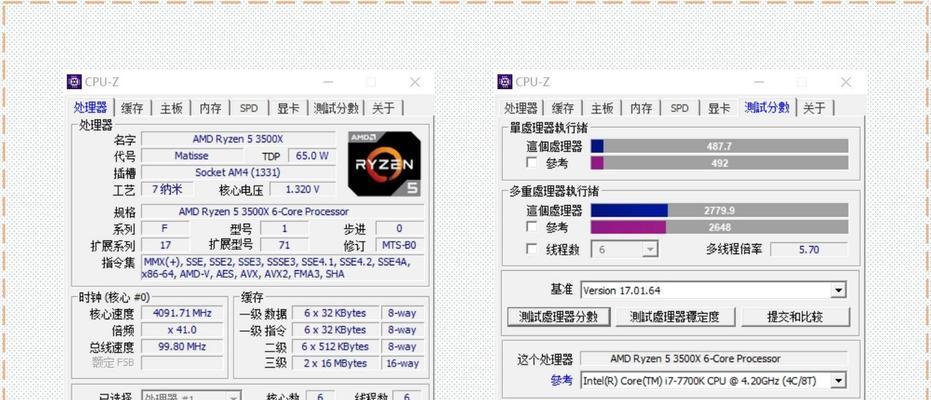Open the 參考 Intel Core i7-7700K dropdown
Image resolution: width=931 pixels, height=400 pixels.
713,380
